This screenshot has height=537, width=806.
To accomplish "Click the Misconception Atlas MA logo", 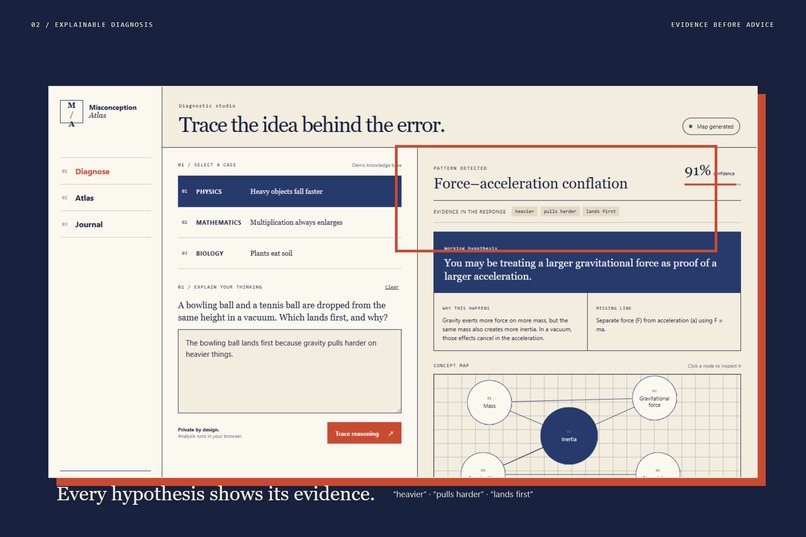I will click(71, 113).
